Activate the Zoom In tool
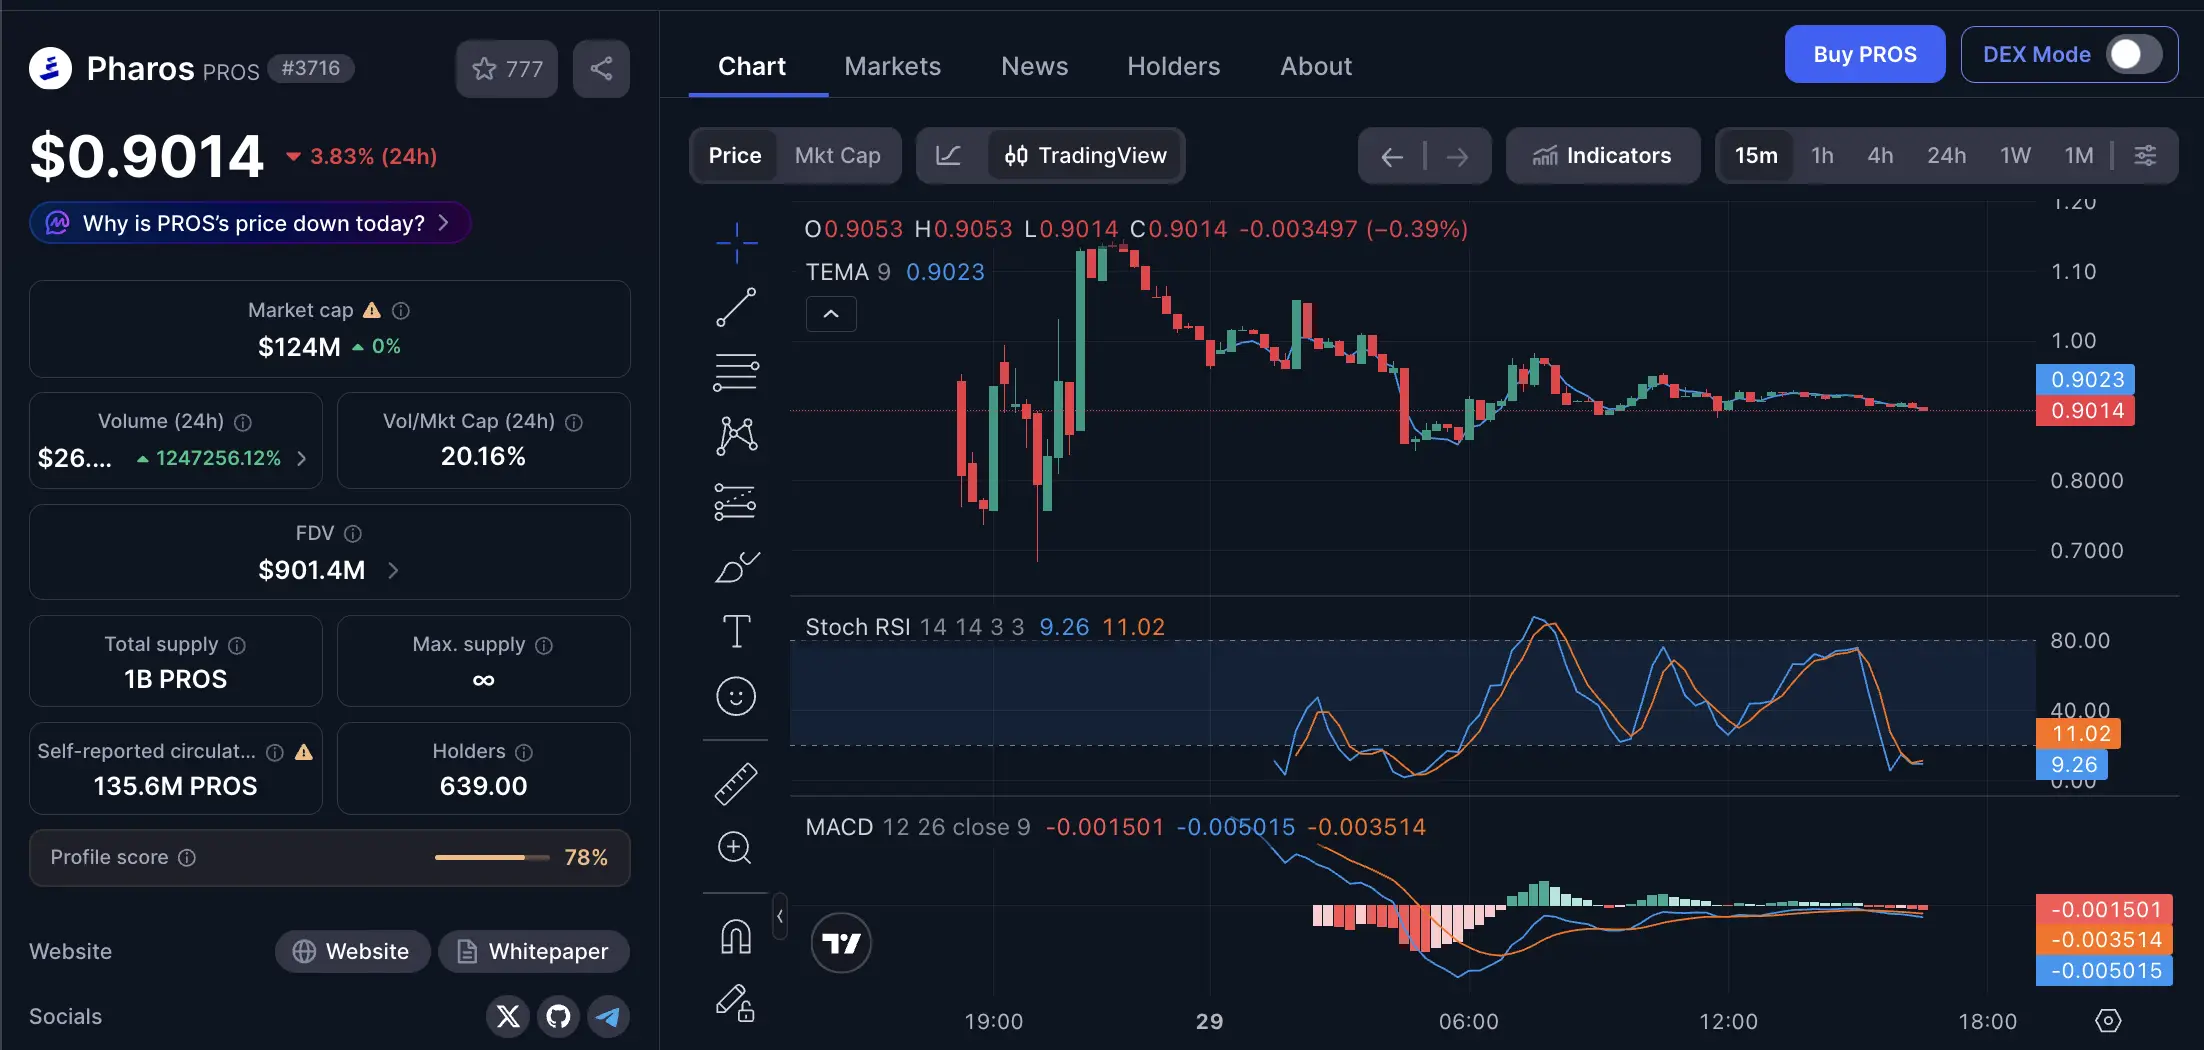The width and height of the screenshot is (2204, 1050). [x=736, y=847]
